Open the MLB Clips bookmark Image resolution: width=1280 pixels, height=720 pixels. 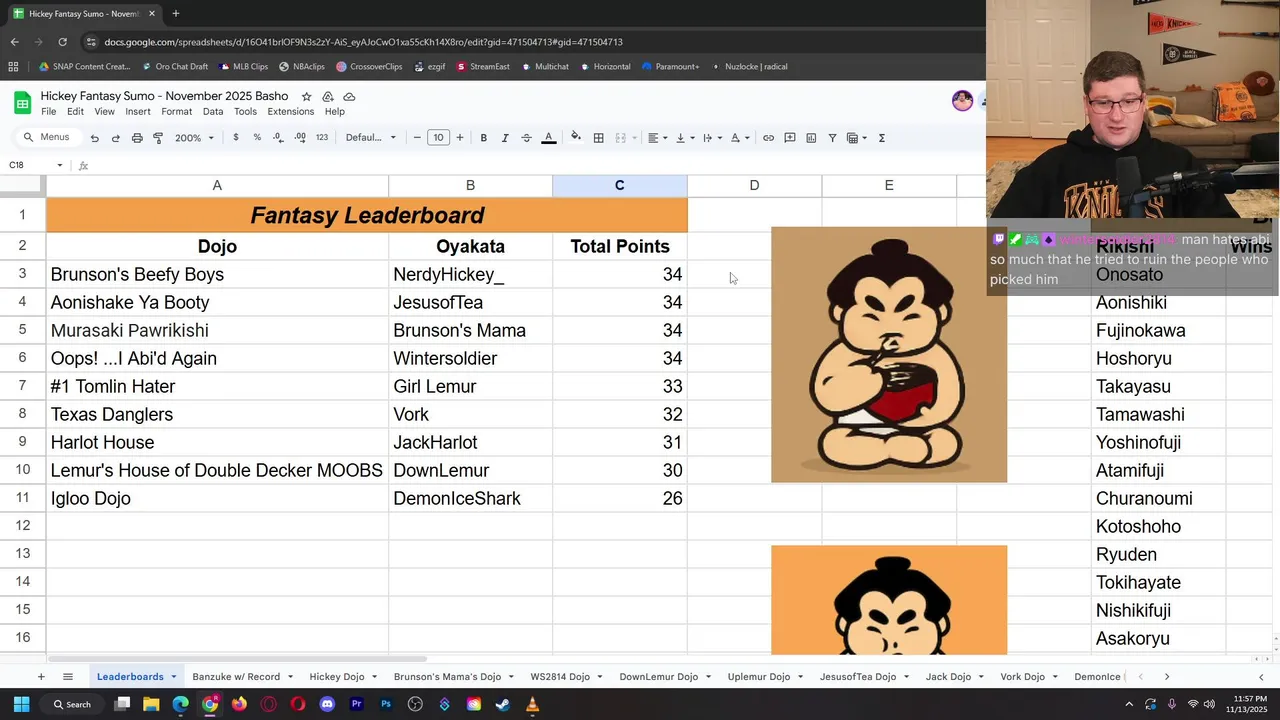(x=243, y=67)
